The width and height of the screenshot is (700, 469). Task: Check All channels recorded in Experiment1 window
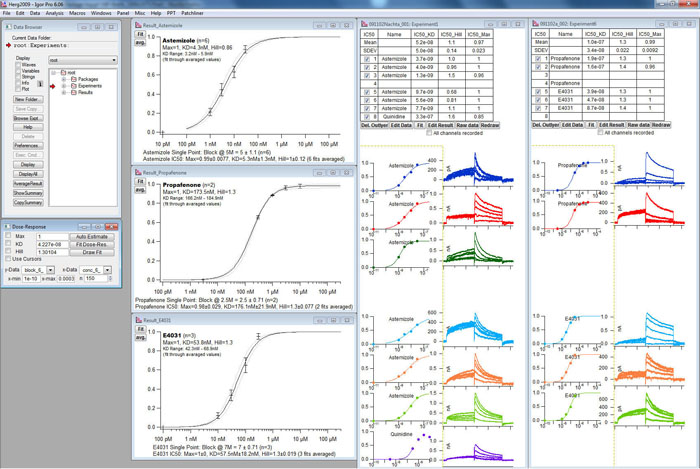tap(429, 133)
